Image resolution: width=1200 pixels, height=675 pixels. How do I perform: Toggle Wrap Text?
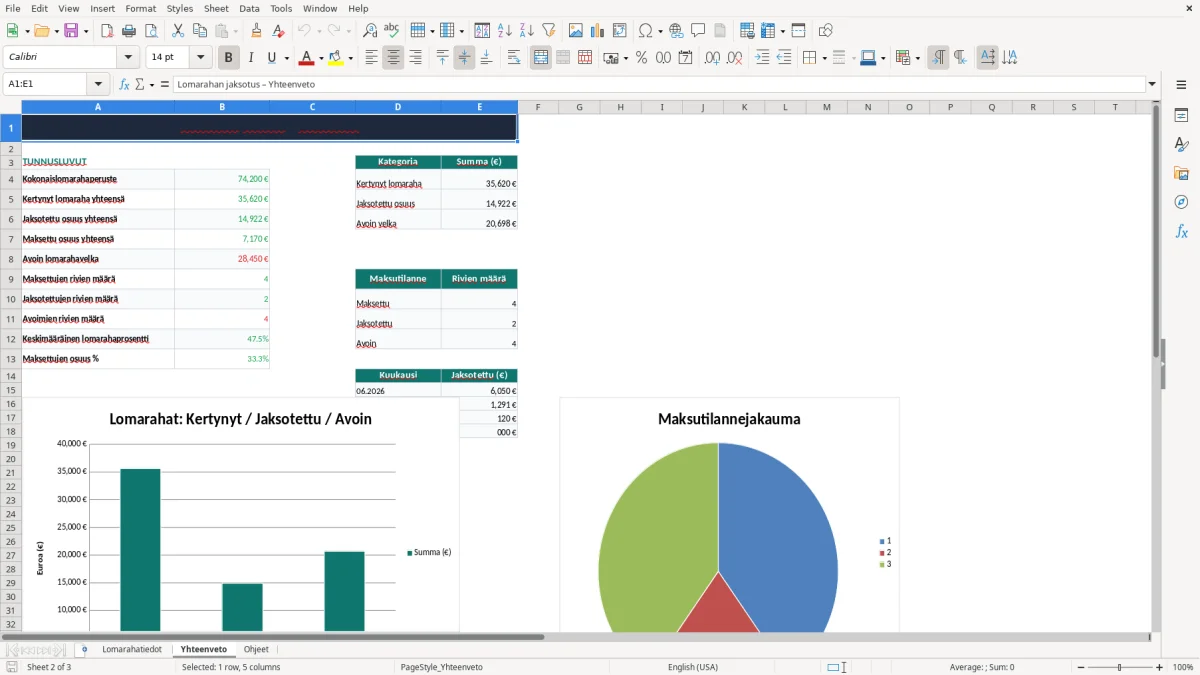(514, 58)
